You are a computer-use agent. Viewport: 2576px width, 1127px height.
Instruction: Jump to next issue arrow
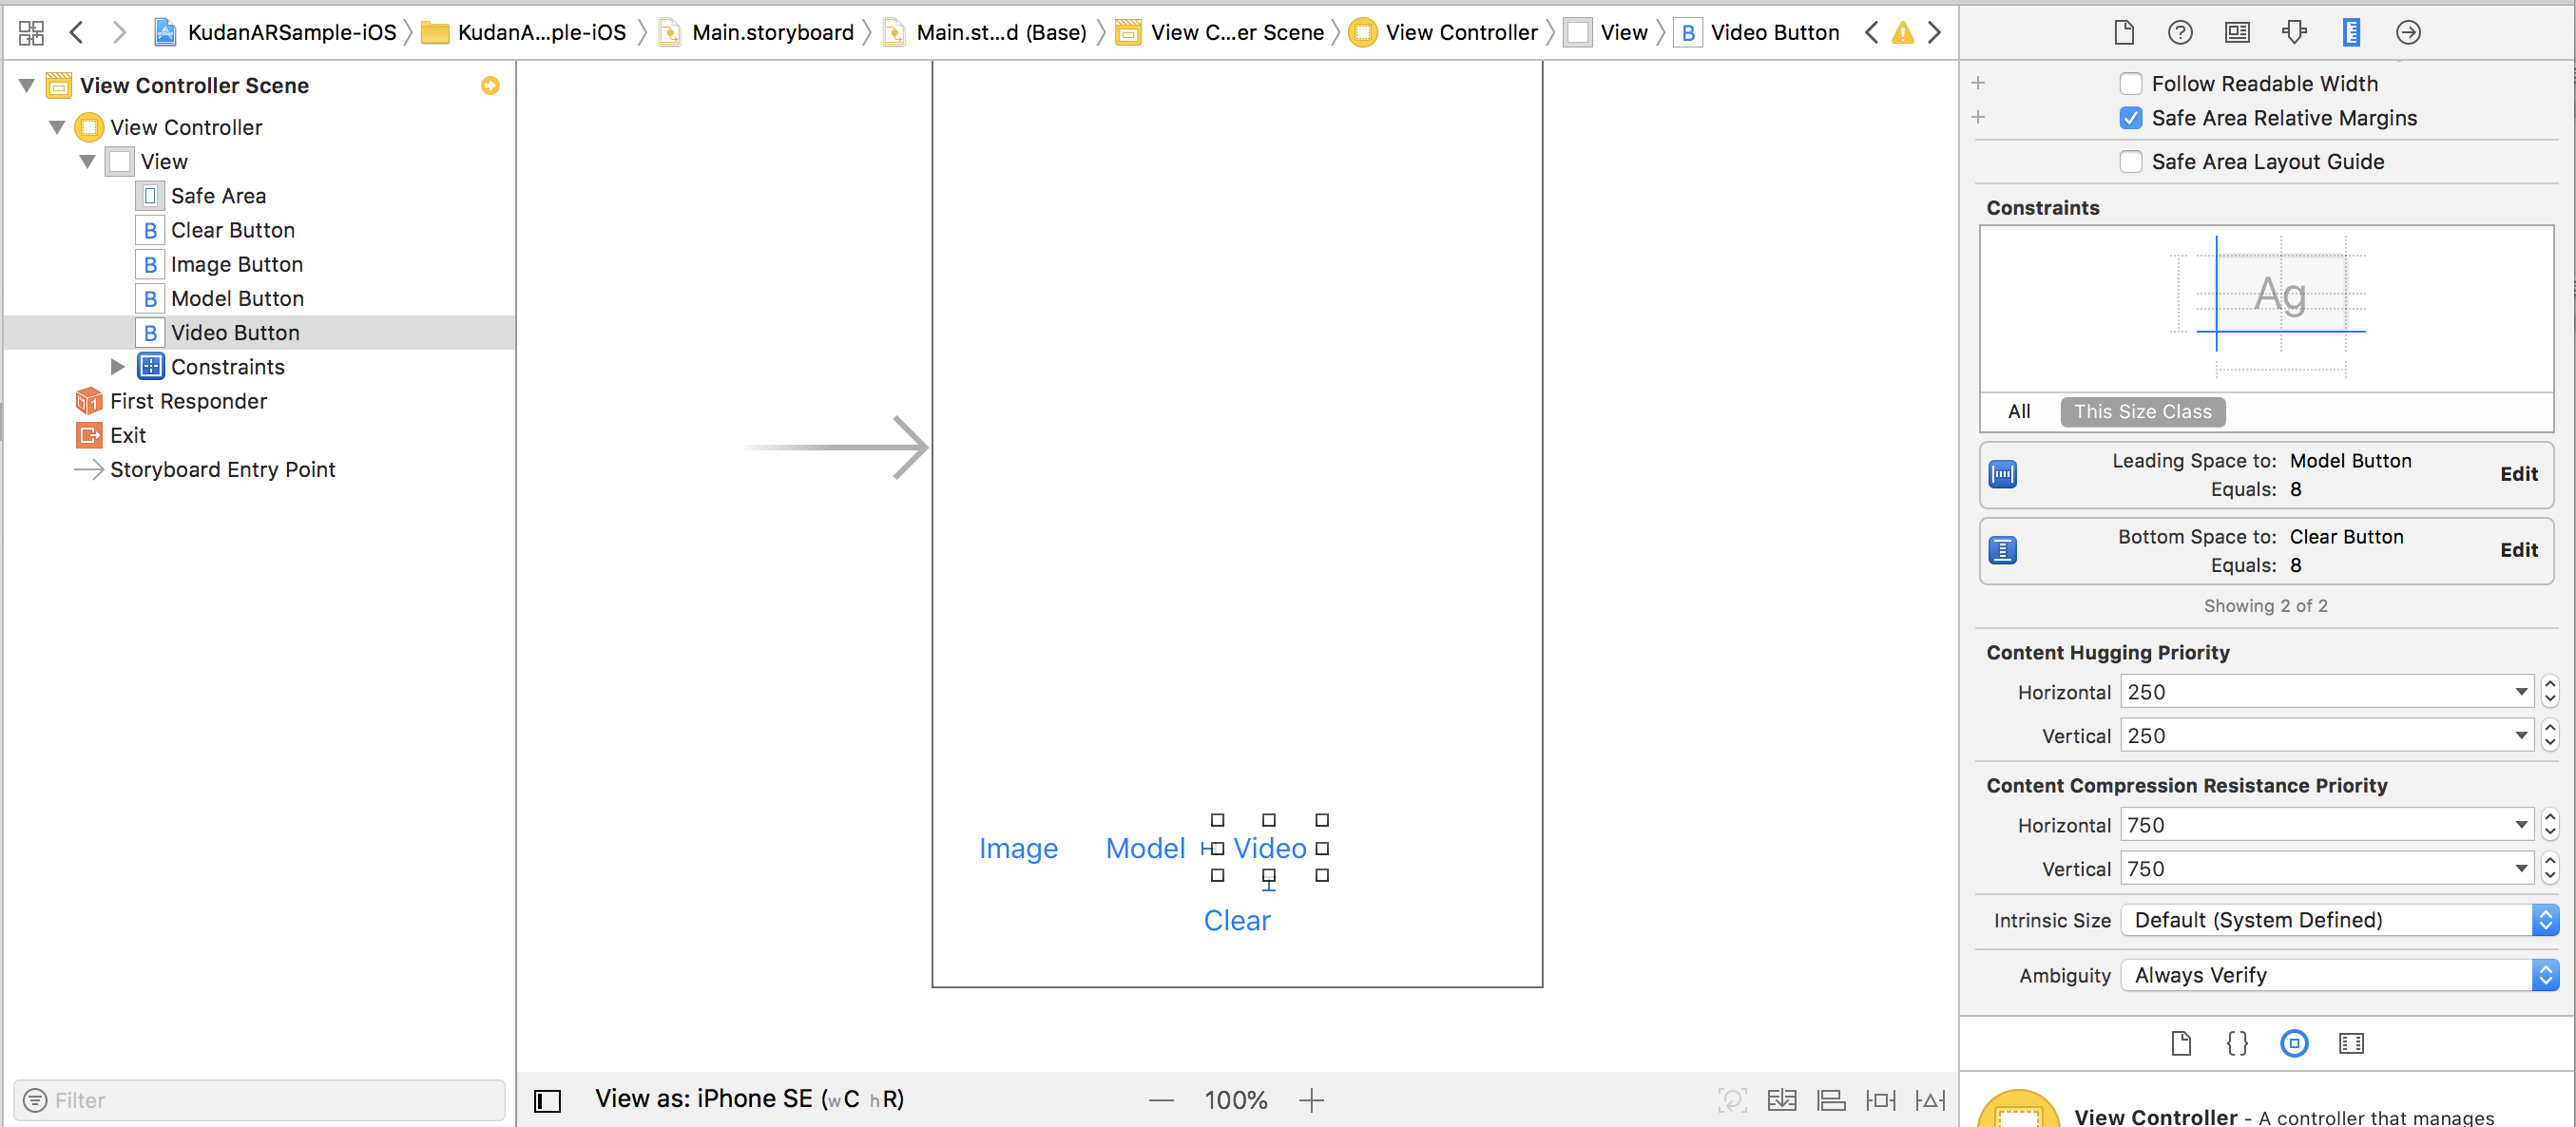[1934, 33]
